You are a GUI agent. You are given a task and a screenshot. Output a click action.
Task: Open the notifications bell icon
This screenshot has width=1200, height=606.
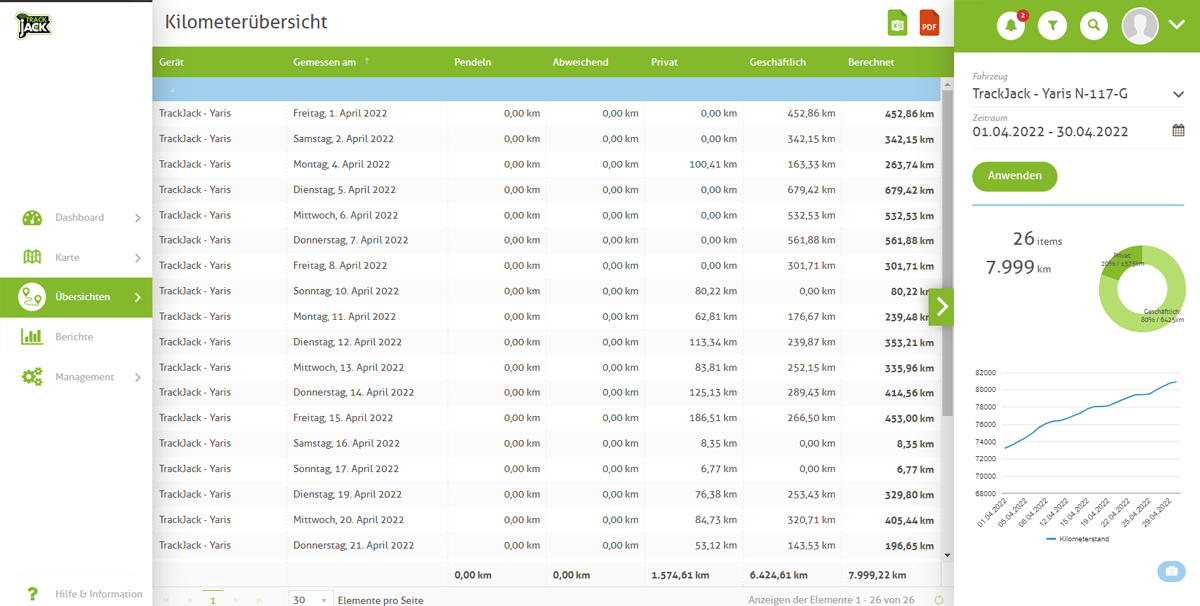(1011, 26)
